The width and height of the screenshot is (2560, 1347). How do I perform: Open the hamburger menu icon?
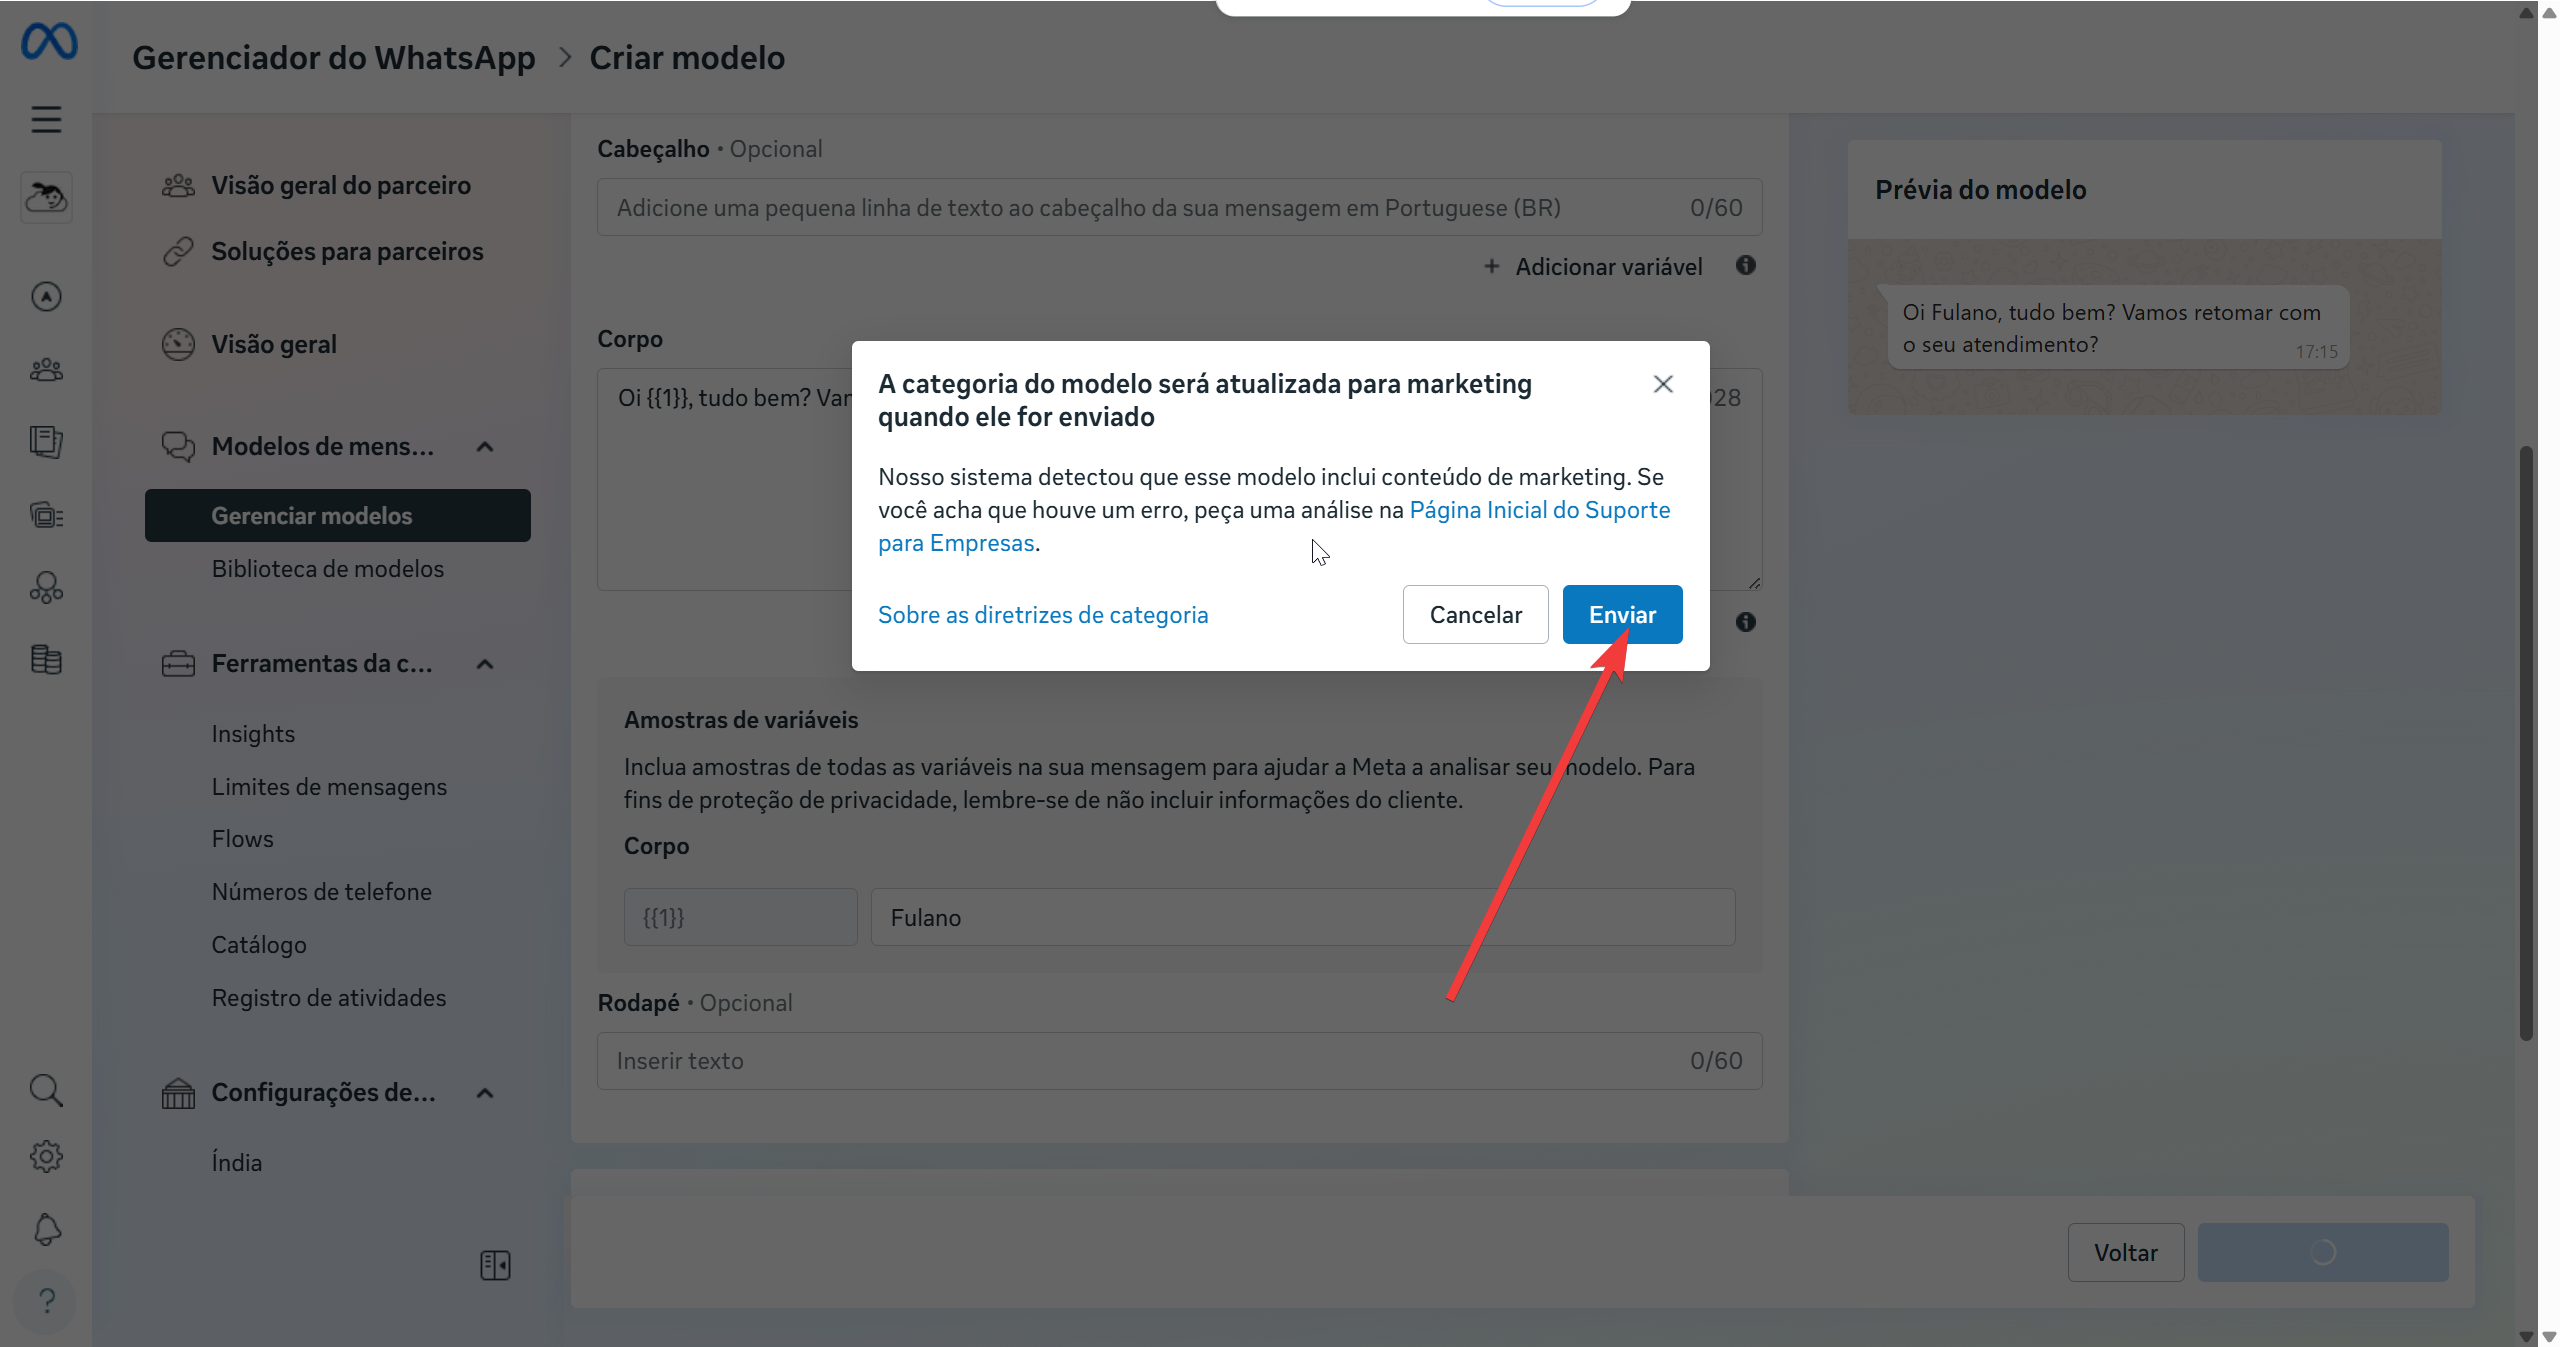(46, 120)
